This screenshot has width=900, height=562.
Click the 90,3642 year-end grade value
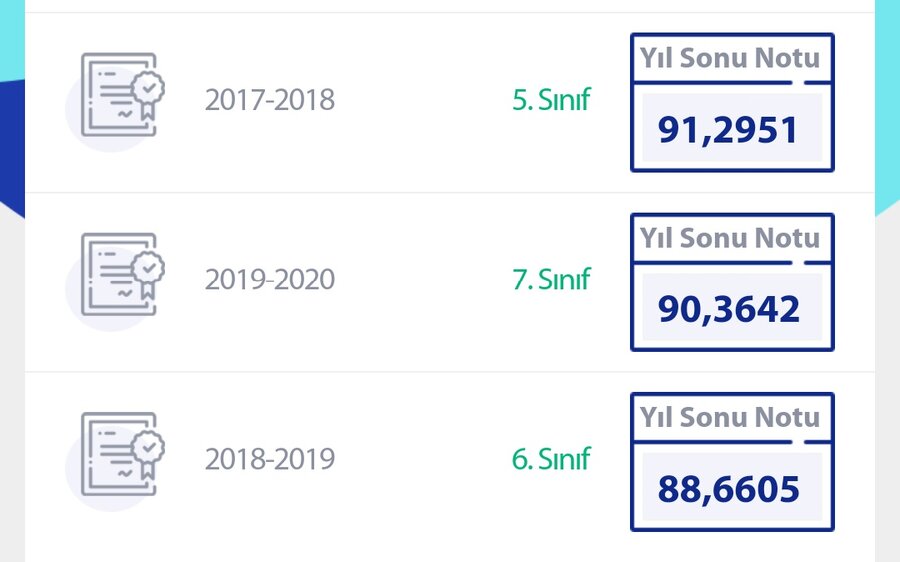[729, 309]
